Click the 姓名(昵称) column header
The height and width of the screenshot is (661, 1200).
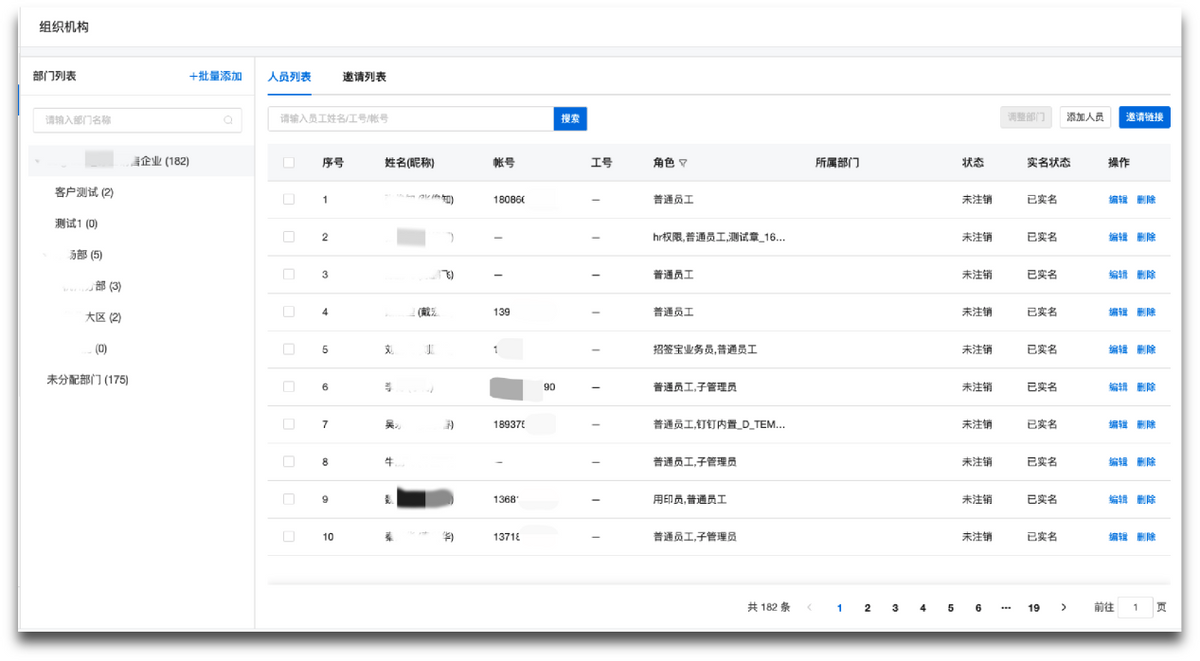click(409, 163)
